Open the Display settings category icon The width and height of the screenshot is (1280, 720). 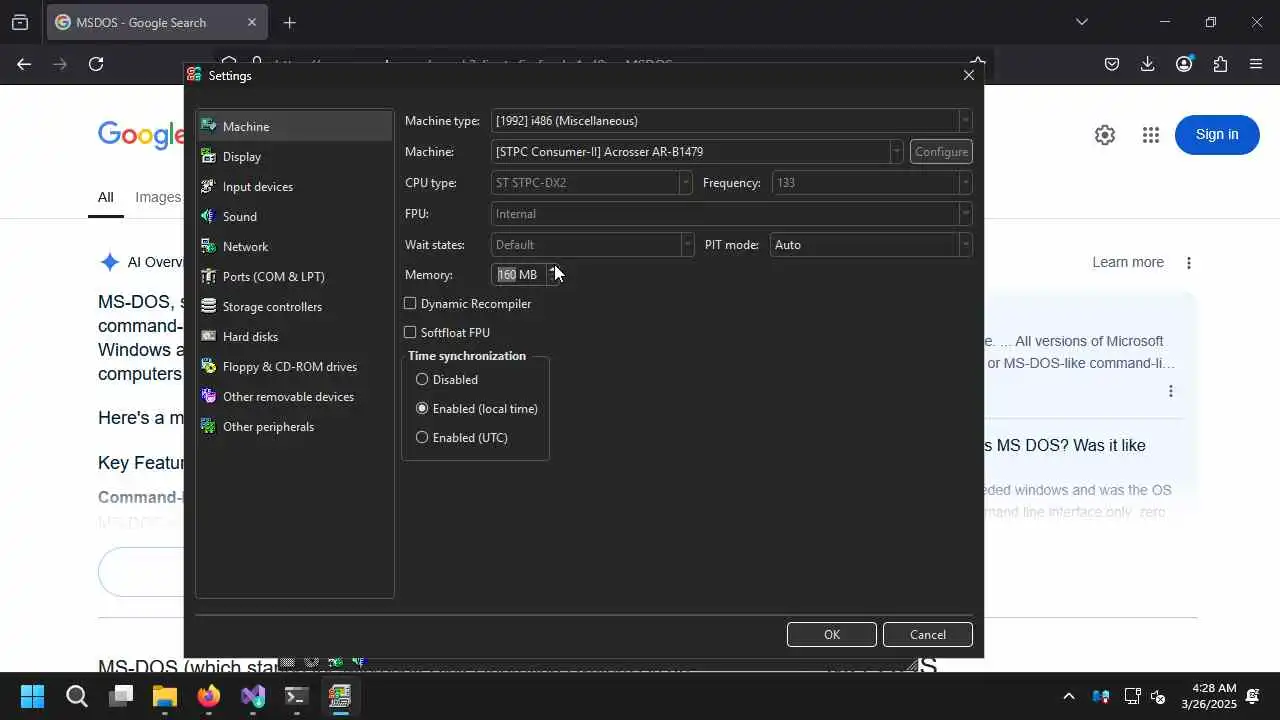208,156
